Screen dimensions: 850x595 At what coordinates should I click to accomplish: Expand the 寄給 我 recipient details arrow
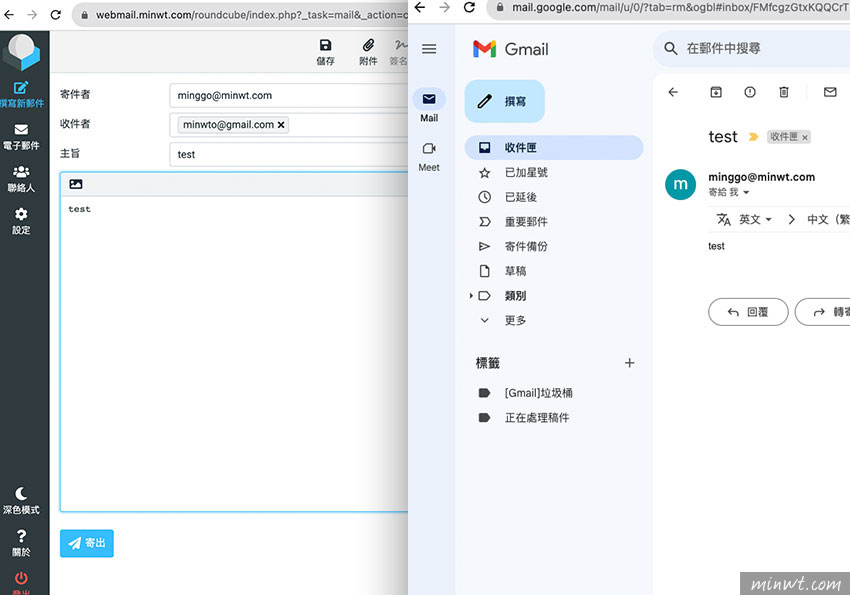pyautogui.click(x=746, y=192)
